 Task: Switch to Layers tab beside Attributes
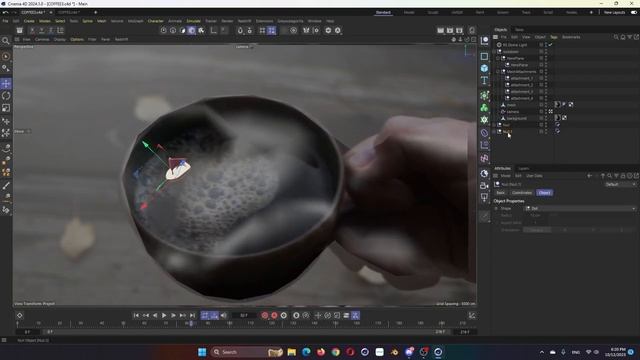pyautogui.click(x=523, y=169)
